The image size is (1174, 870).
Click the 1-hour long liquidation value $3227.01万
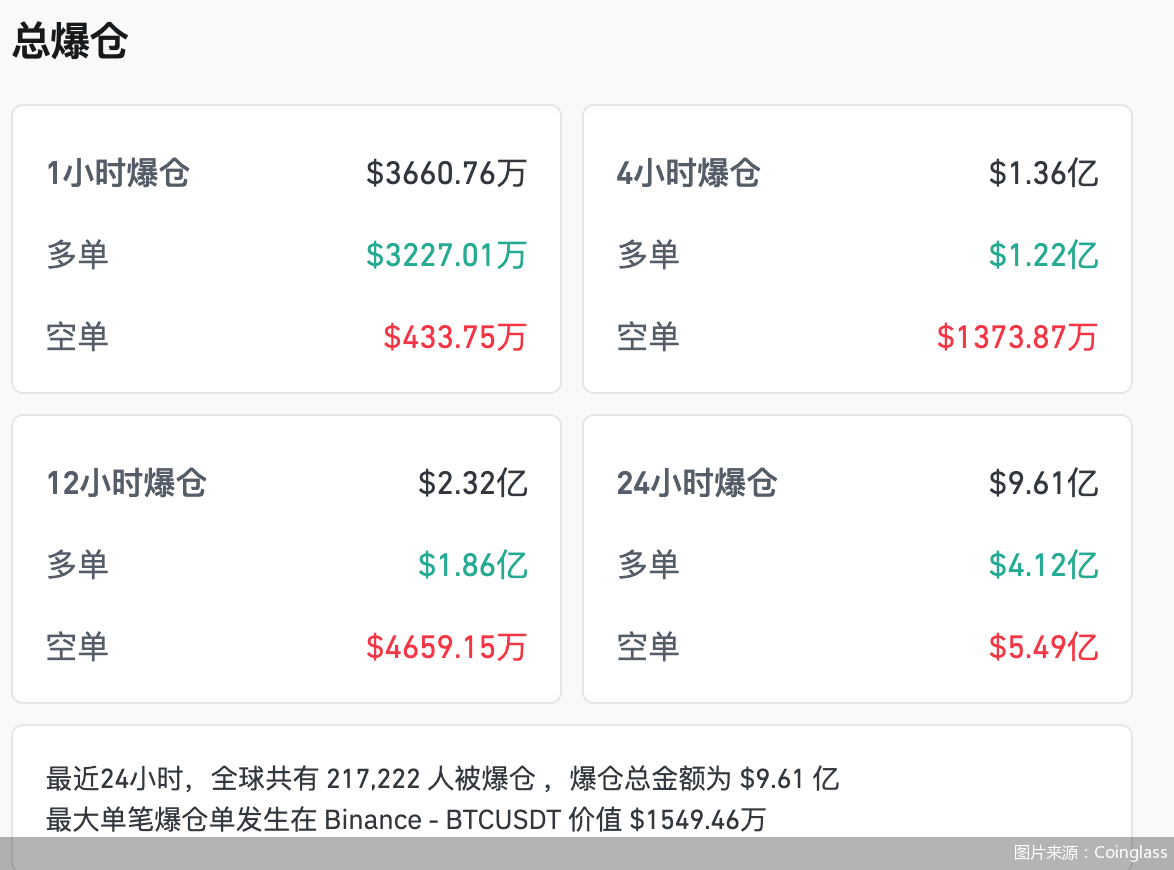446,255
